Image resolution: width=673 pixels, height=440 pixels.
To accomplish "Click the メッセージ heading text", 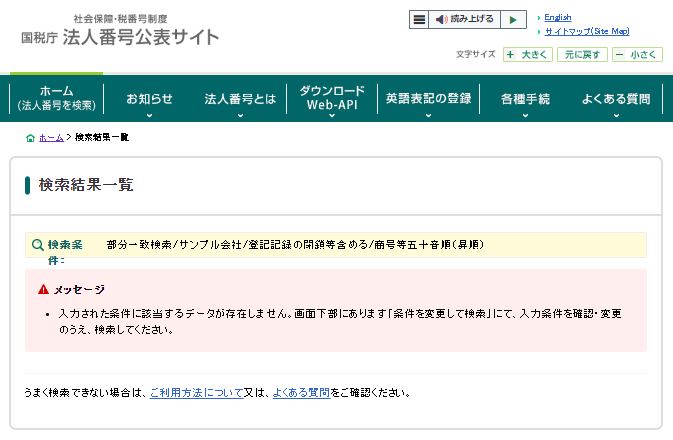I will click(x=79, y=290).
